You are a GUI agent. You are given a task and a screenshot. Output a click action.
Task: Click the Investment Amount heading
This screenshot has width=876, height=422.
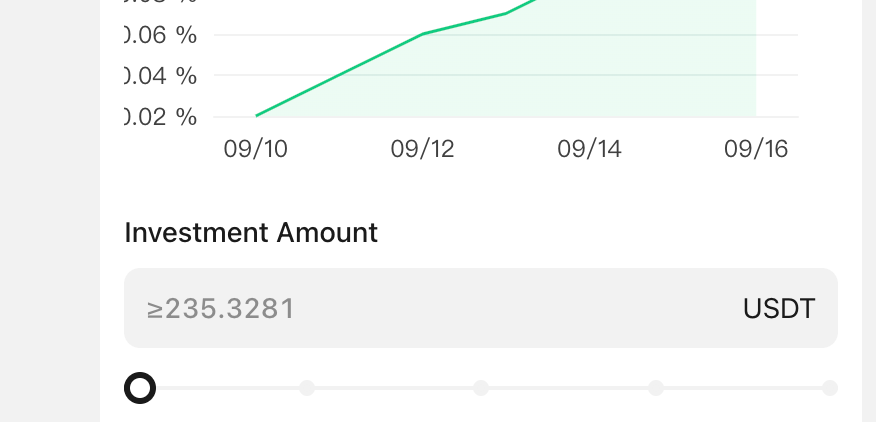tap(251, 233)
